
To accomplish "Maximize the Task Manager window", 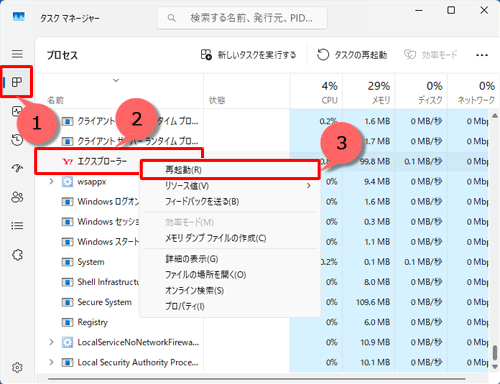I will coord(451,10).
